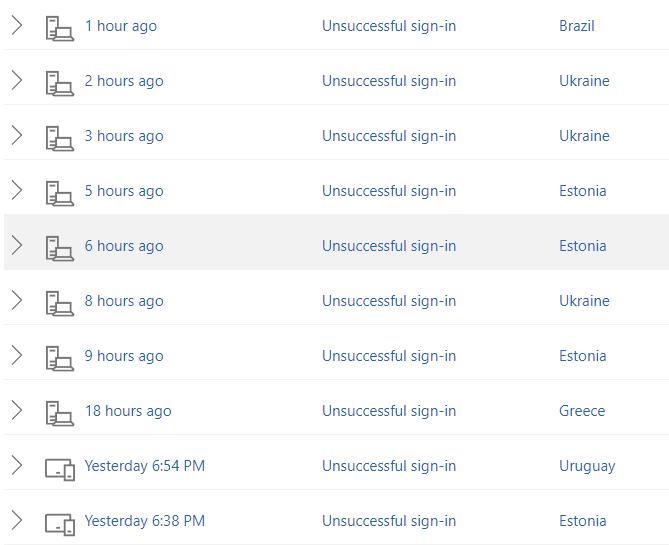Open the 2 hours ago timestamp link
This screenshot has width=669, height=545.
point(124,81)
